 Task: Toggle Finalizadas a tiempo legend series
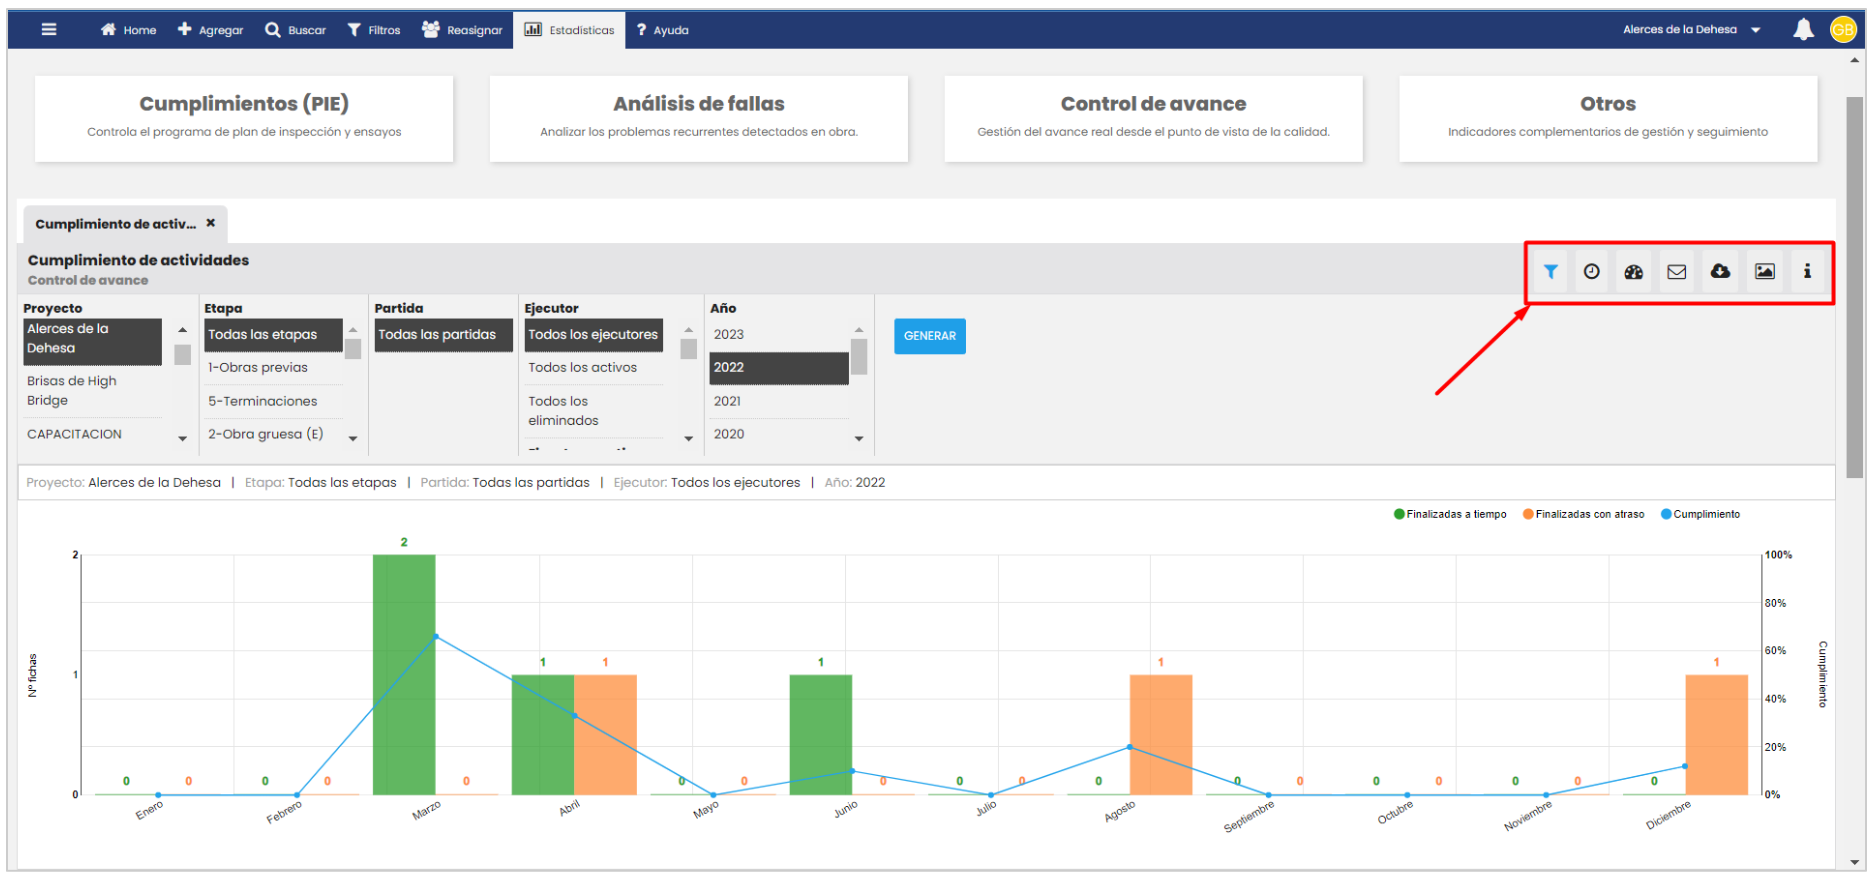pyautogui.click(x=1450, y=514)
